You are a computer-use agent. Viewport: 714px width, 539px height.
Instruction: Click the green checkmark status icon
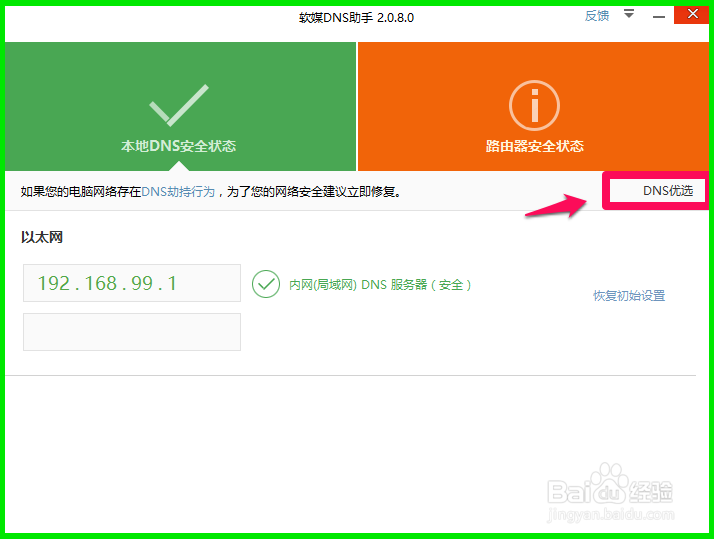click(x=266, y=284)
